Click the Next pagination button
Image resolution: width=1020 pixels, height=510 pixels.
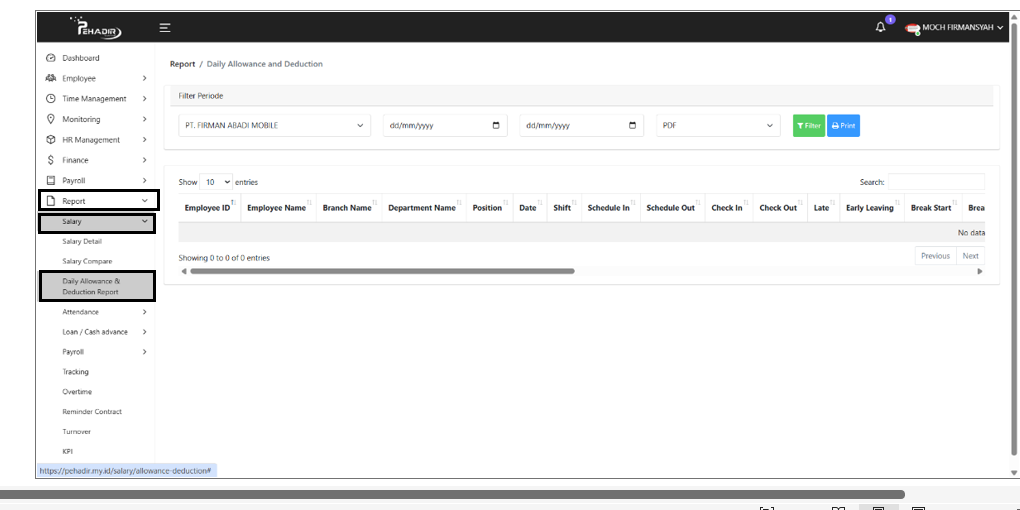tap(971, 256)
